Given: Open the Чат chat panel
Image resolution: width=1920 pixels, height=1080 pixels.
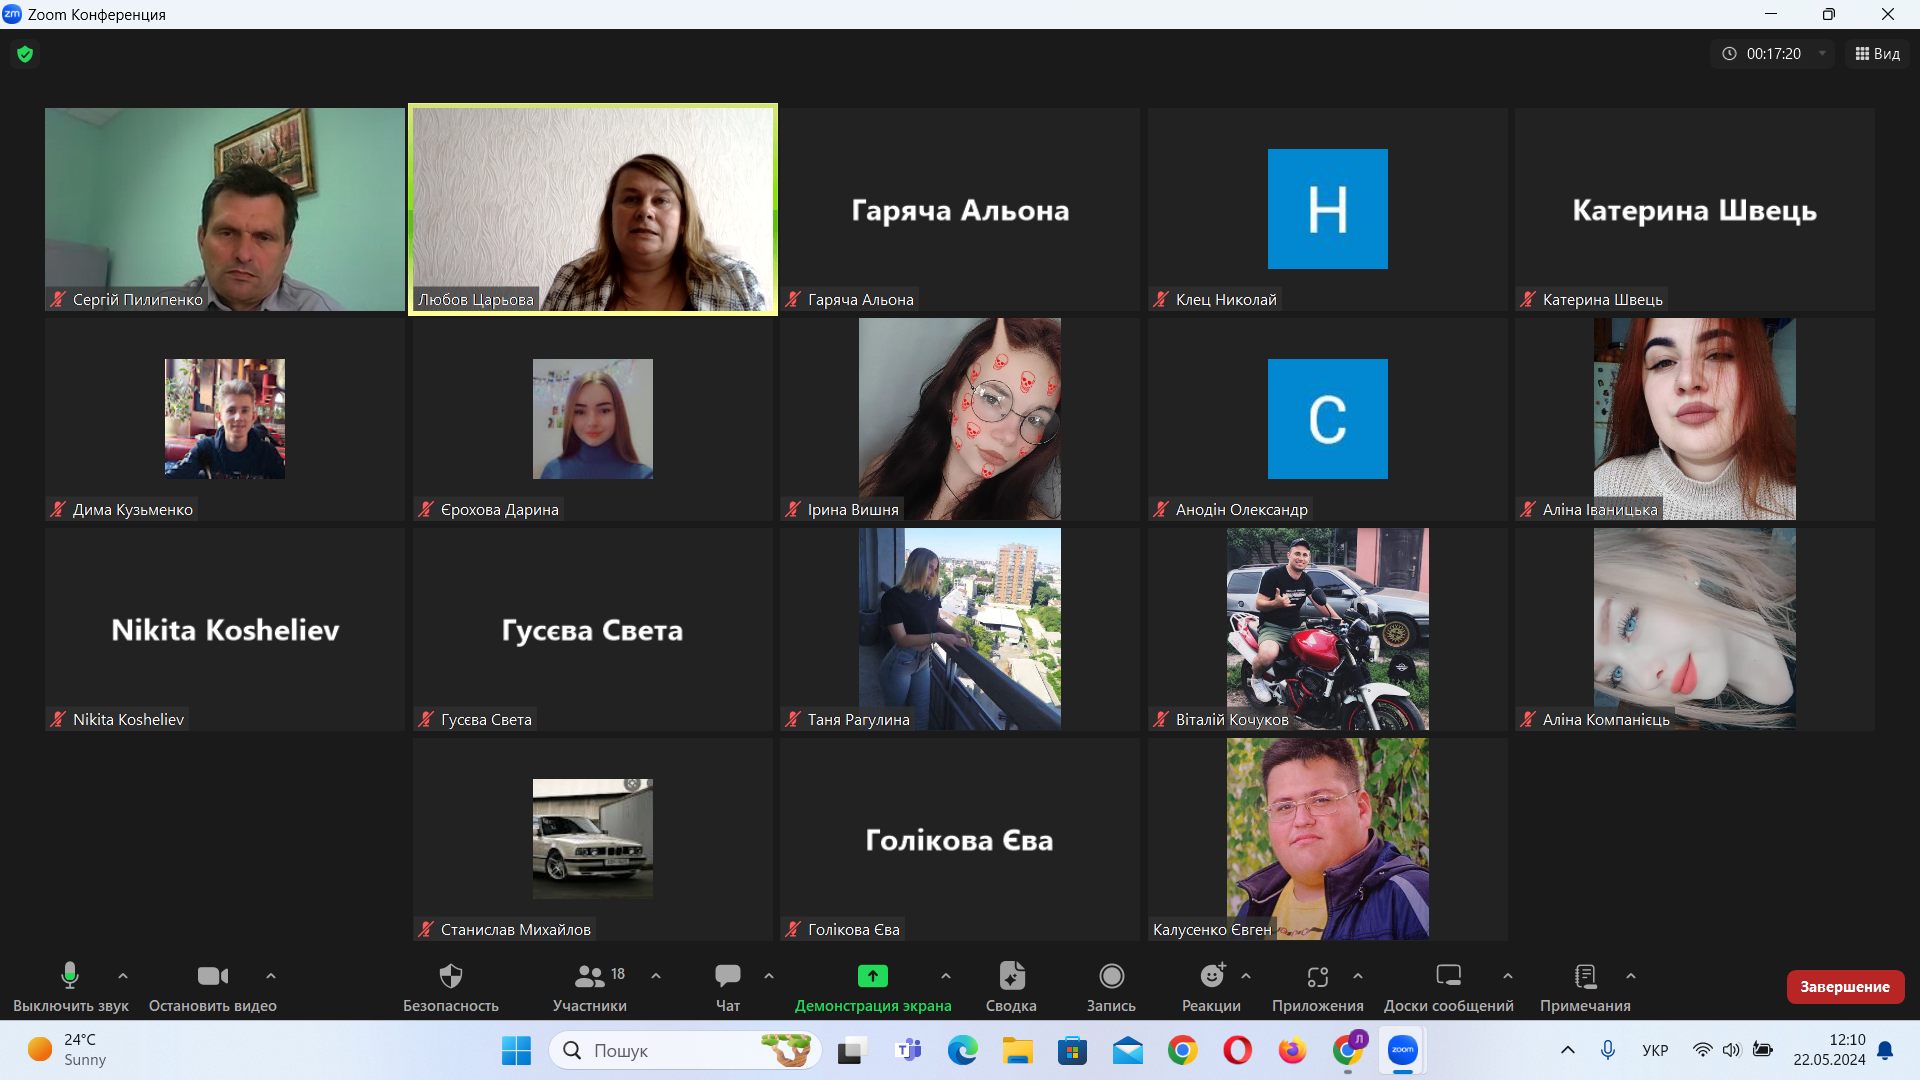Looking at the screenshot, I should (x=728, y=976).
